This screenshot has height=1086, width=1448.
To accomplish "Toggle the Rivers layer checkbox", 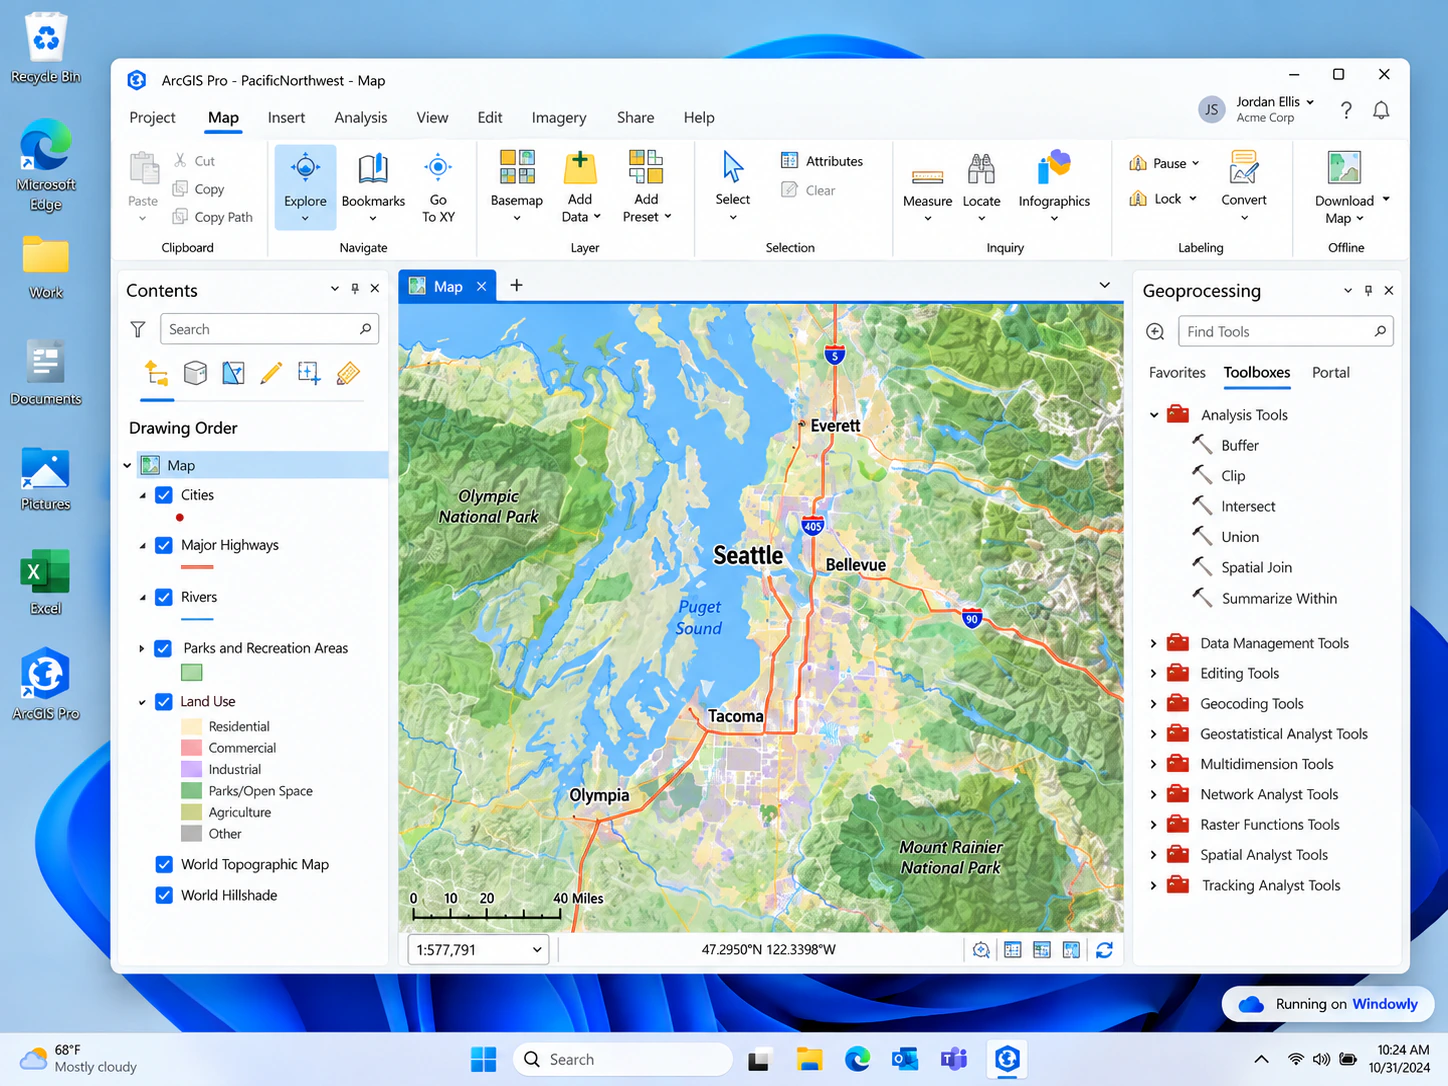I will click(x=164, y=597).
